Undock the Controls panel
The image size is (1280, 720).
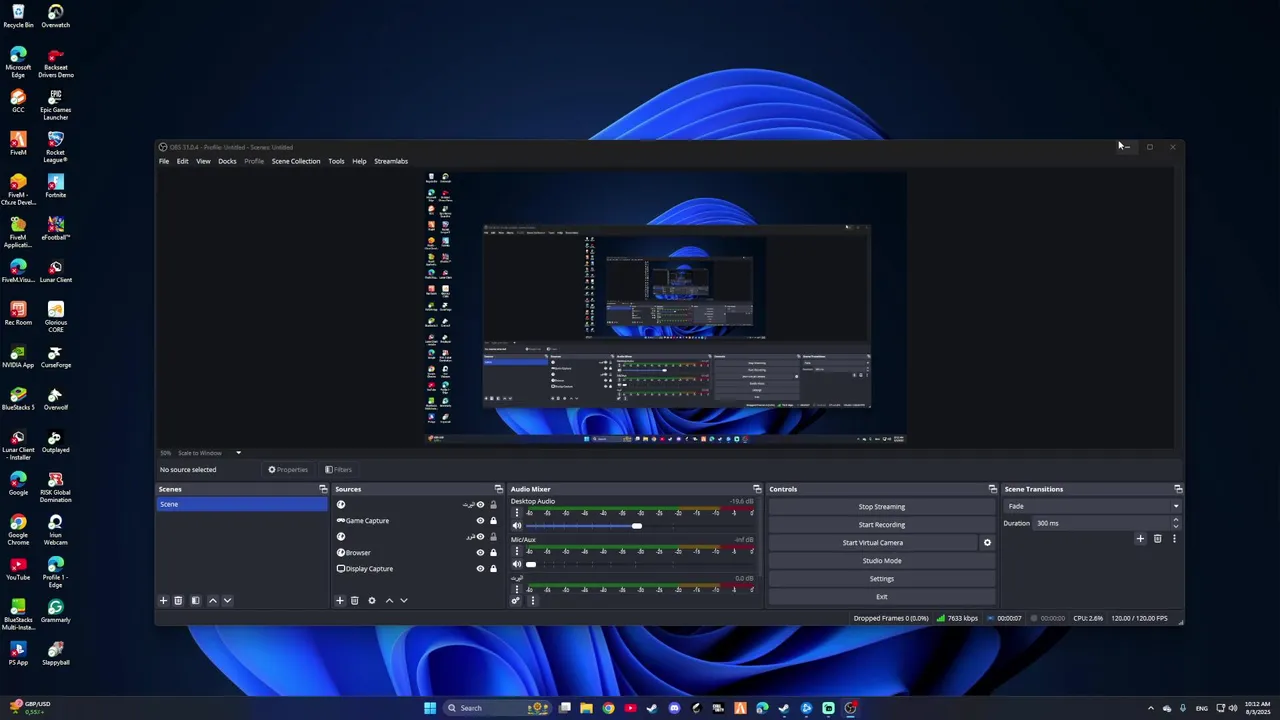pos(993,489)
